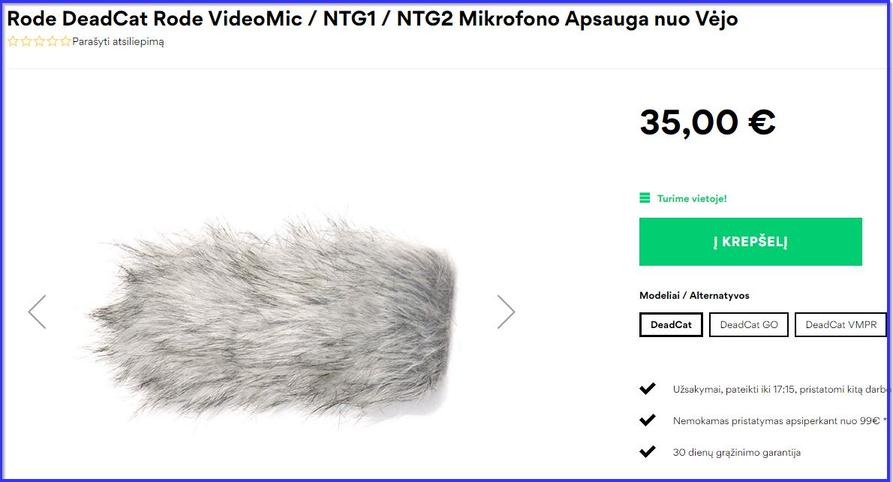Viewport: 893px width, 482px height.
Task: Open Parašyti atsiliepimą review link
Action: tap(118, 42)
